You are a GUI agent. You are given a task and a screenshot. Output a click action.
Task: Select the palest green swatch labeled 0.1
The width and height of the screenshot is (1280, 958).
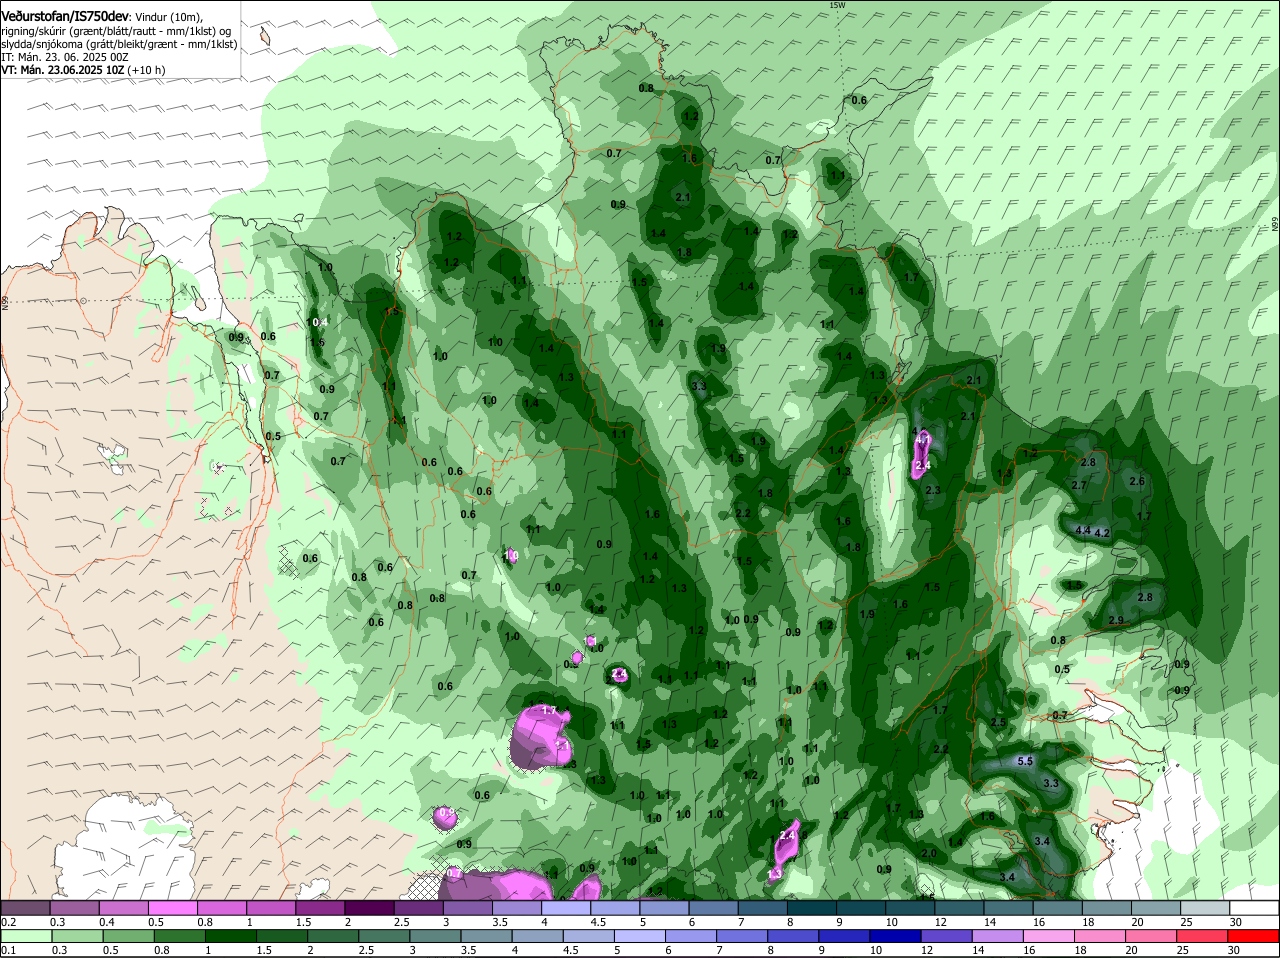pos(26,936)
